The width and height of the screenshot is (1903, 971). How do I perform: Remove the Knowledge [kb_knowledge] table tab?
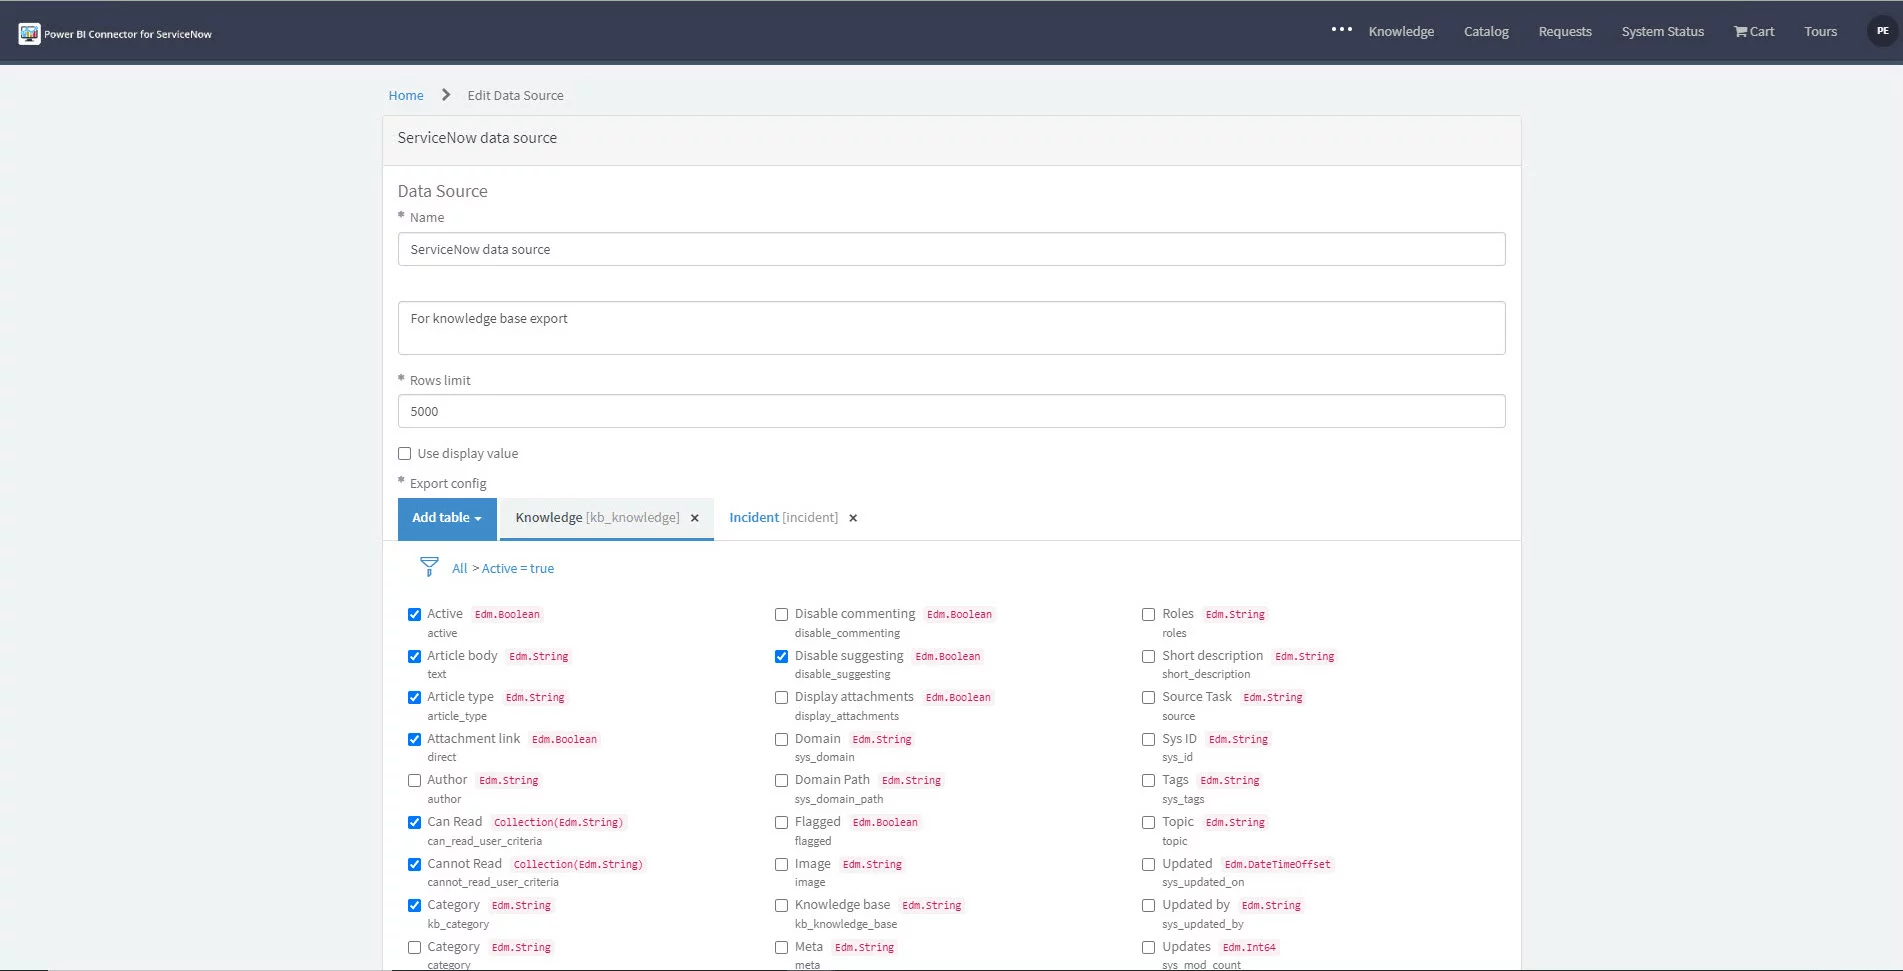point(695,518)
